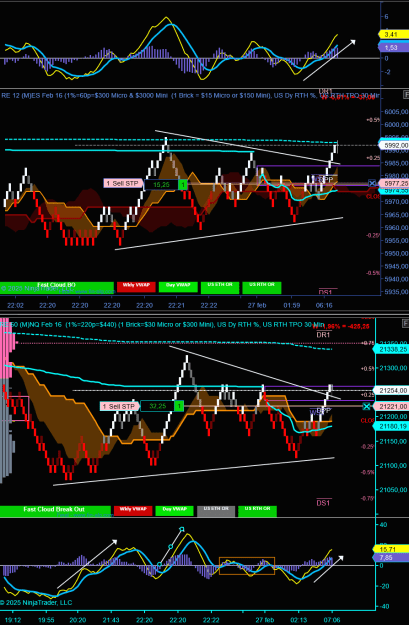Viewport: 409px width, 625px height.
Task: Cancel the NQ sell stop order X icon
Action: (366, 406)
